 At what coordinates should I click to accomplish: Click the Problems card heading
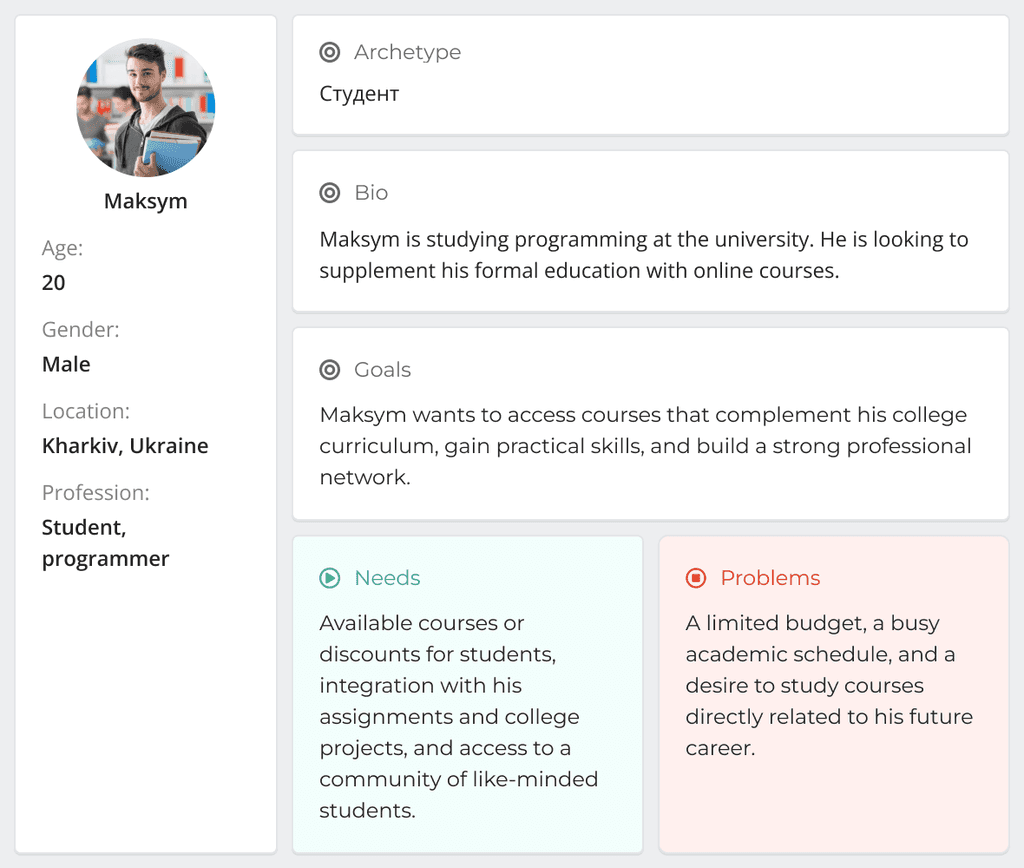(770, 578)
